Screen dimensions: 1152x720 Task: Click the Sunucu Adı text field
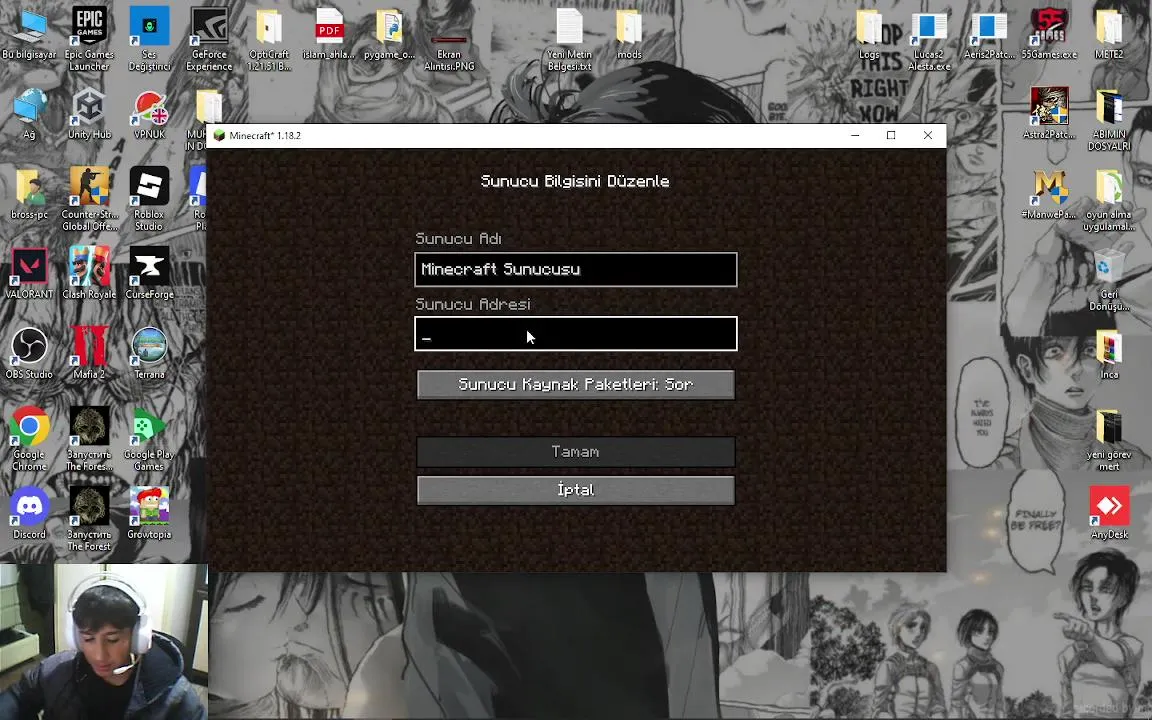click(x=575, y=270)
